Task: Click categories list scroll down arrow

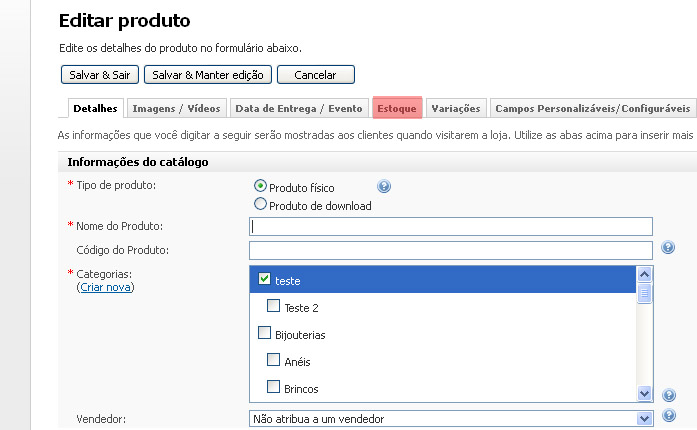Action: tap(644, 395)
